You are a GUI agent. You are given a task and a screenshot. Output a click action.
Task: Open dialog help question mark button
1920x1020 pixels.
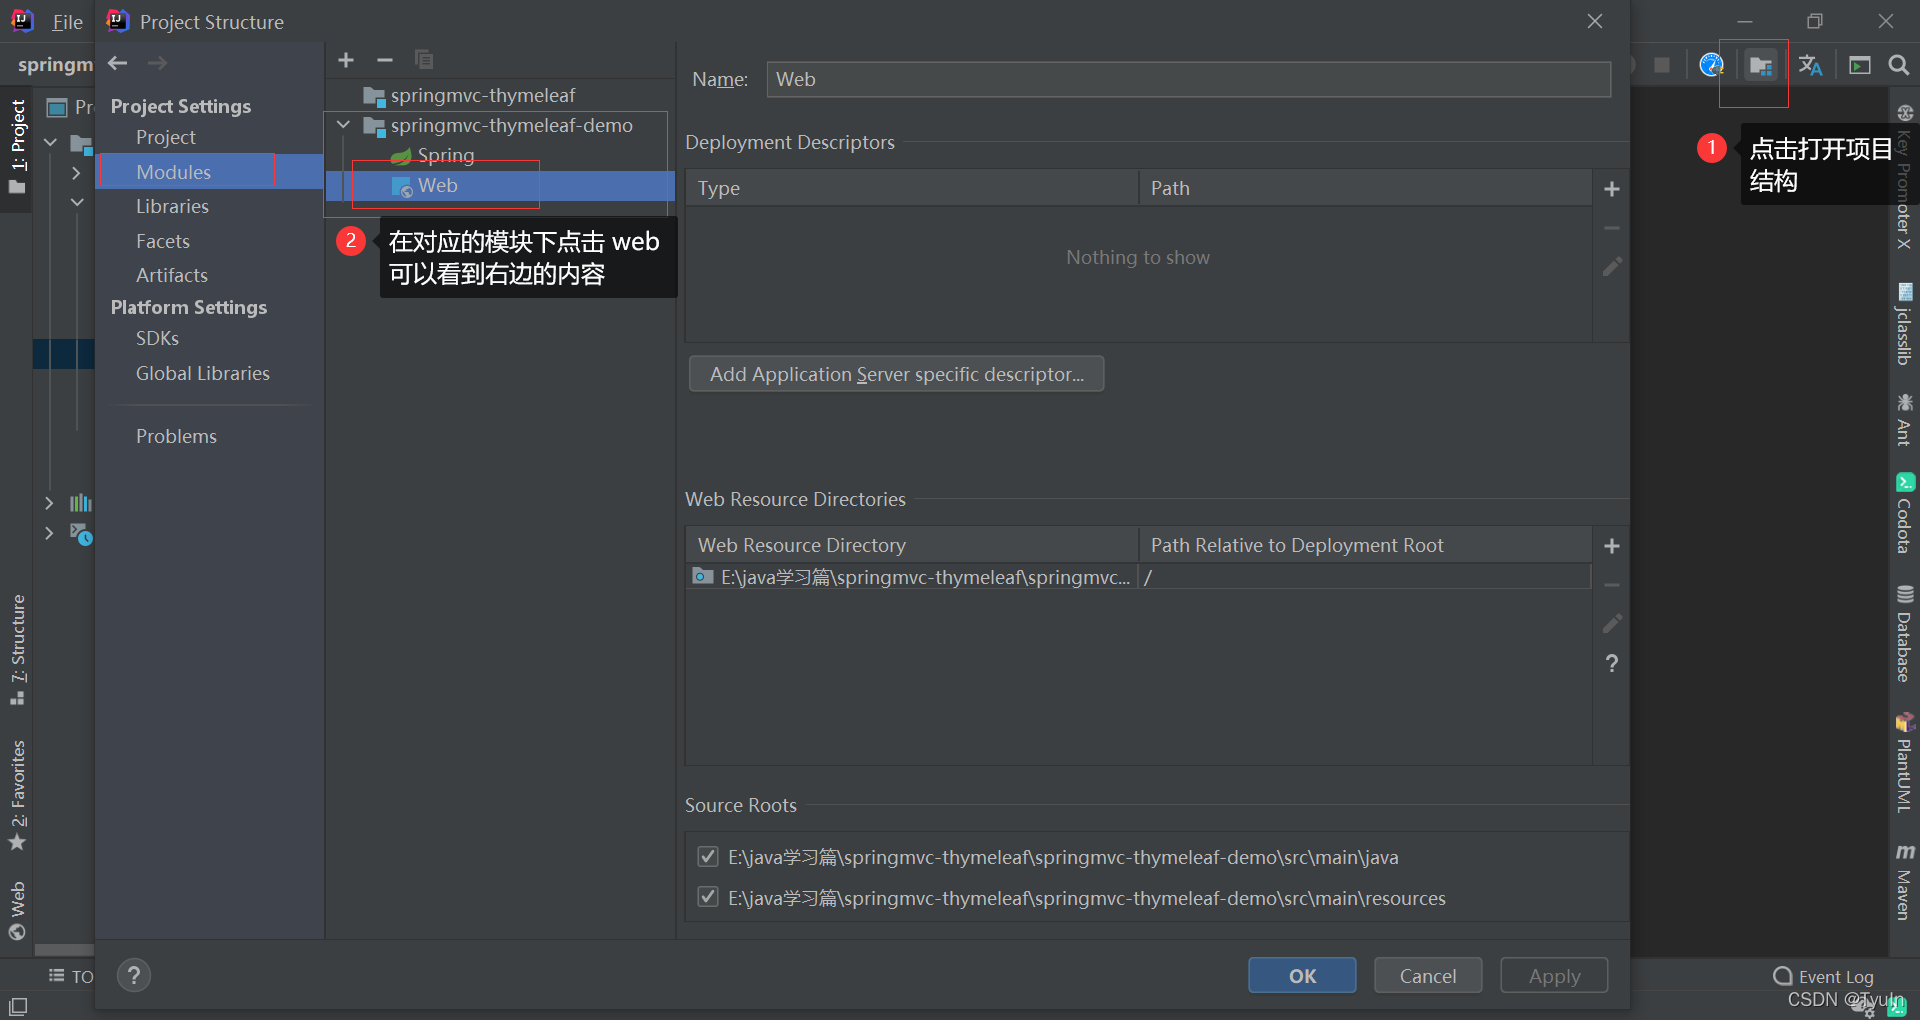click(134, 975)
